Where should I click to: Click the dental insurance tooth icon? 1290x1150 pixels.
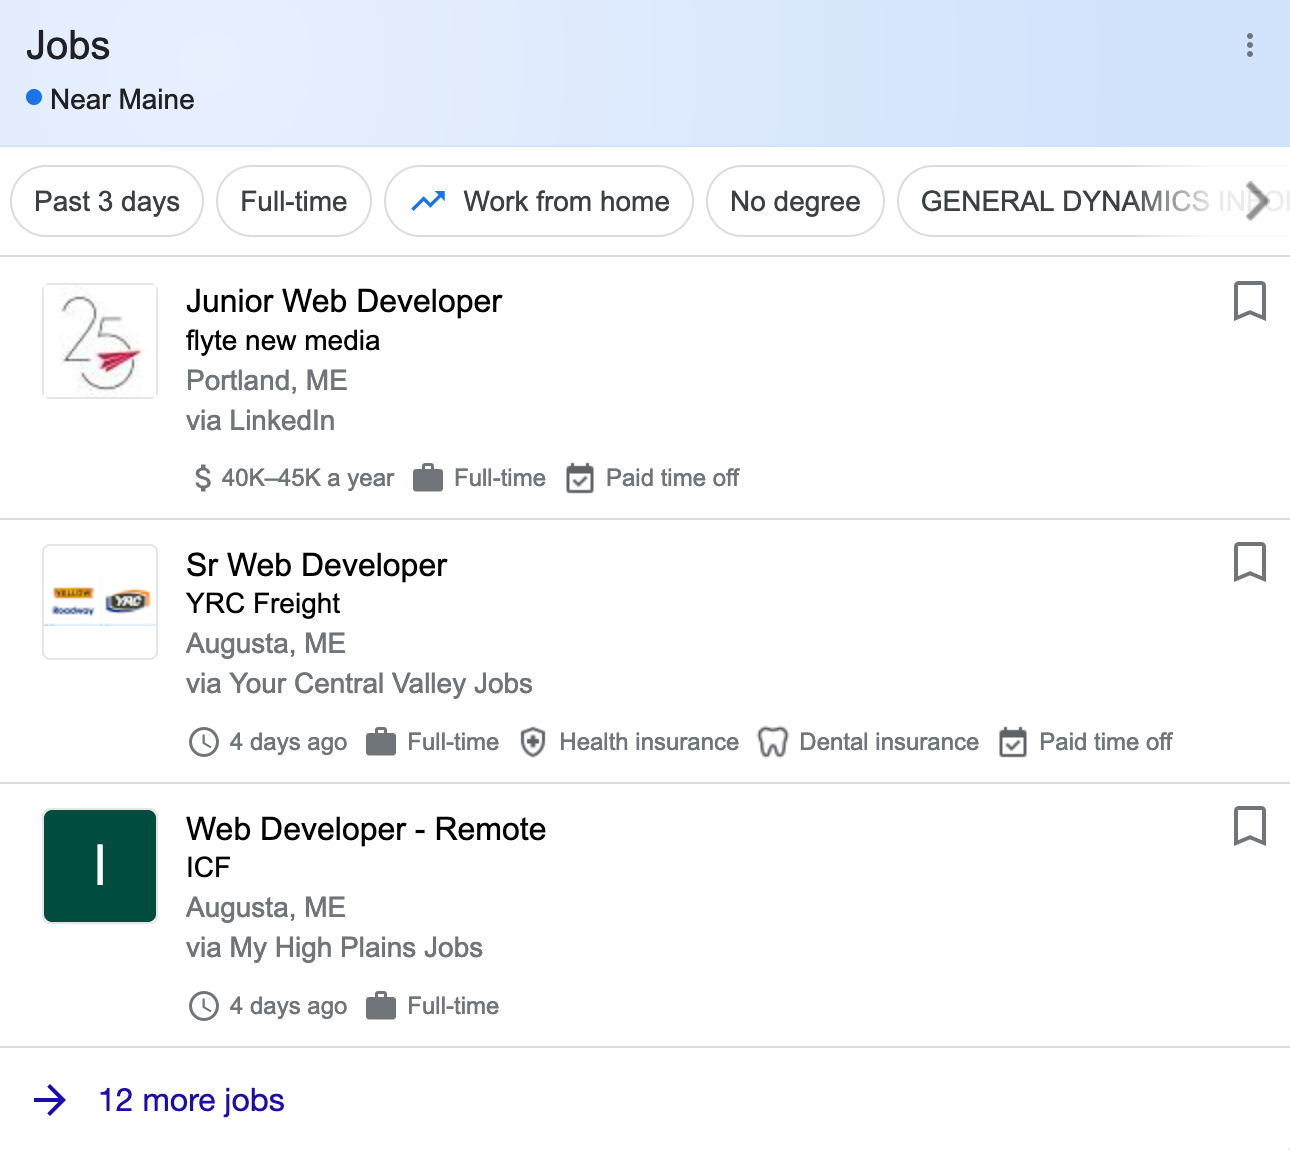[773, 742]
